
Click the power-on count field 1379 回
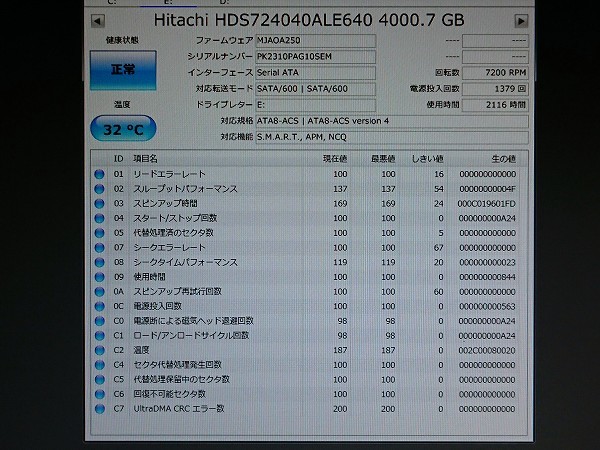(x=495, y=89)
